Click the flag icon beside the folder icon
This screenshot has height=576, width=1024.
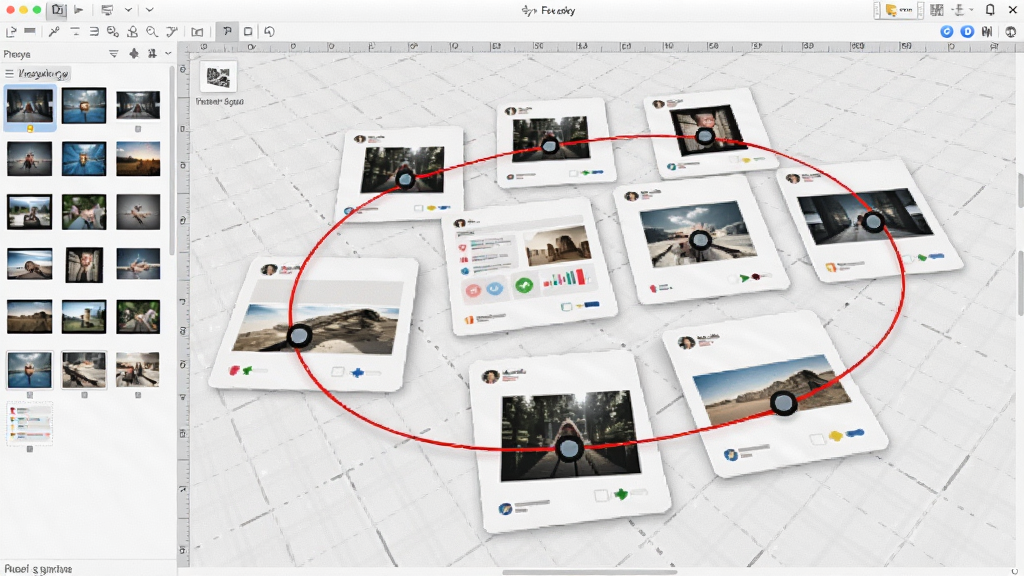pyautogui.click(x=79, y=10)
